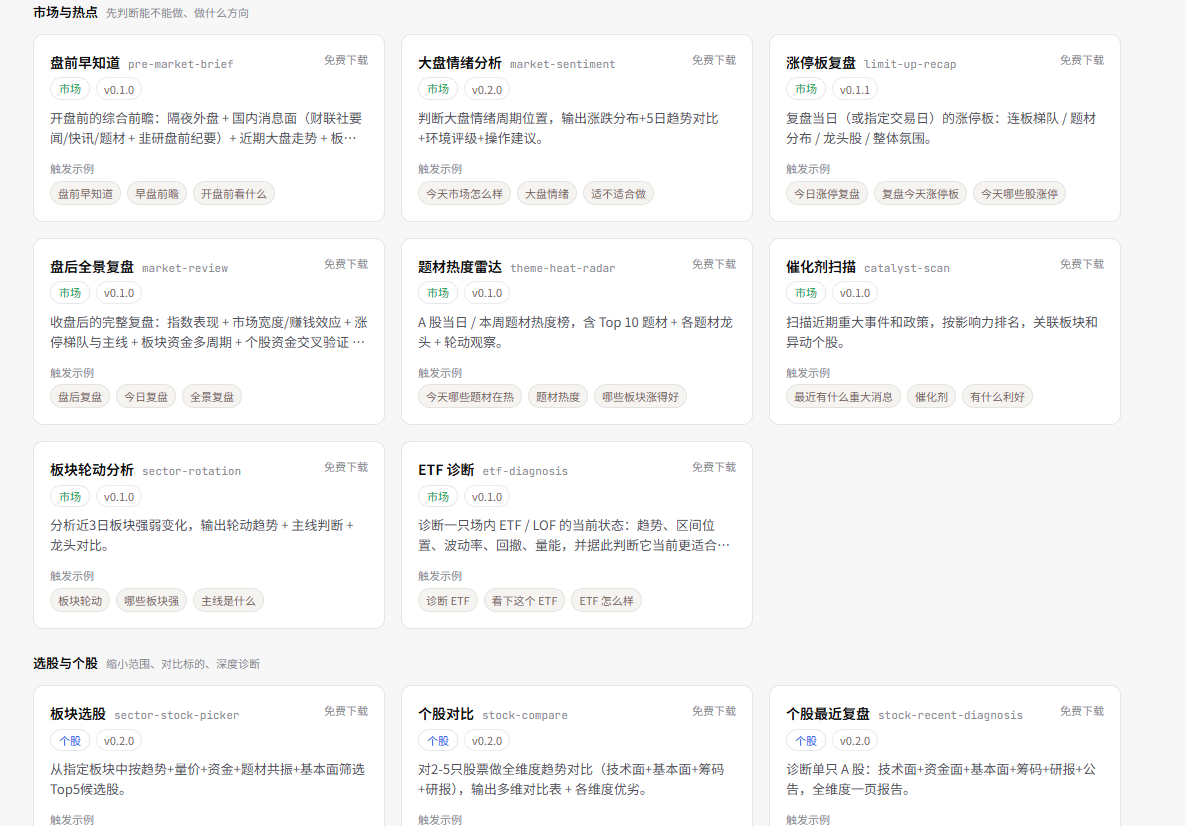Click the 选股与个股 section heading
The width and height of the screenshot is (1186, 826).
pos(65,663)
